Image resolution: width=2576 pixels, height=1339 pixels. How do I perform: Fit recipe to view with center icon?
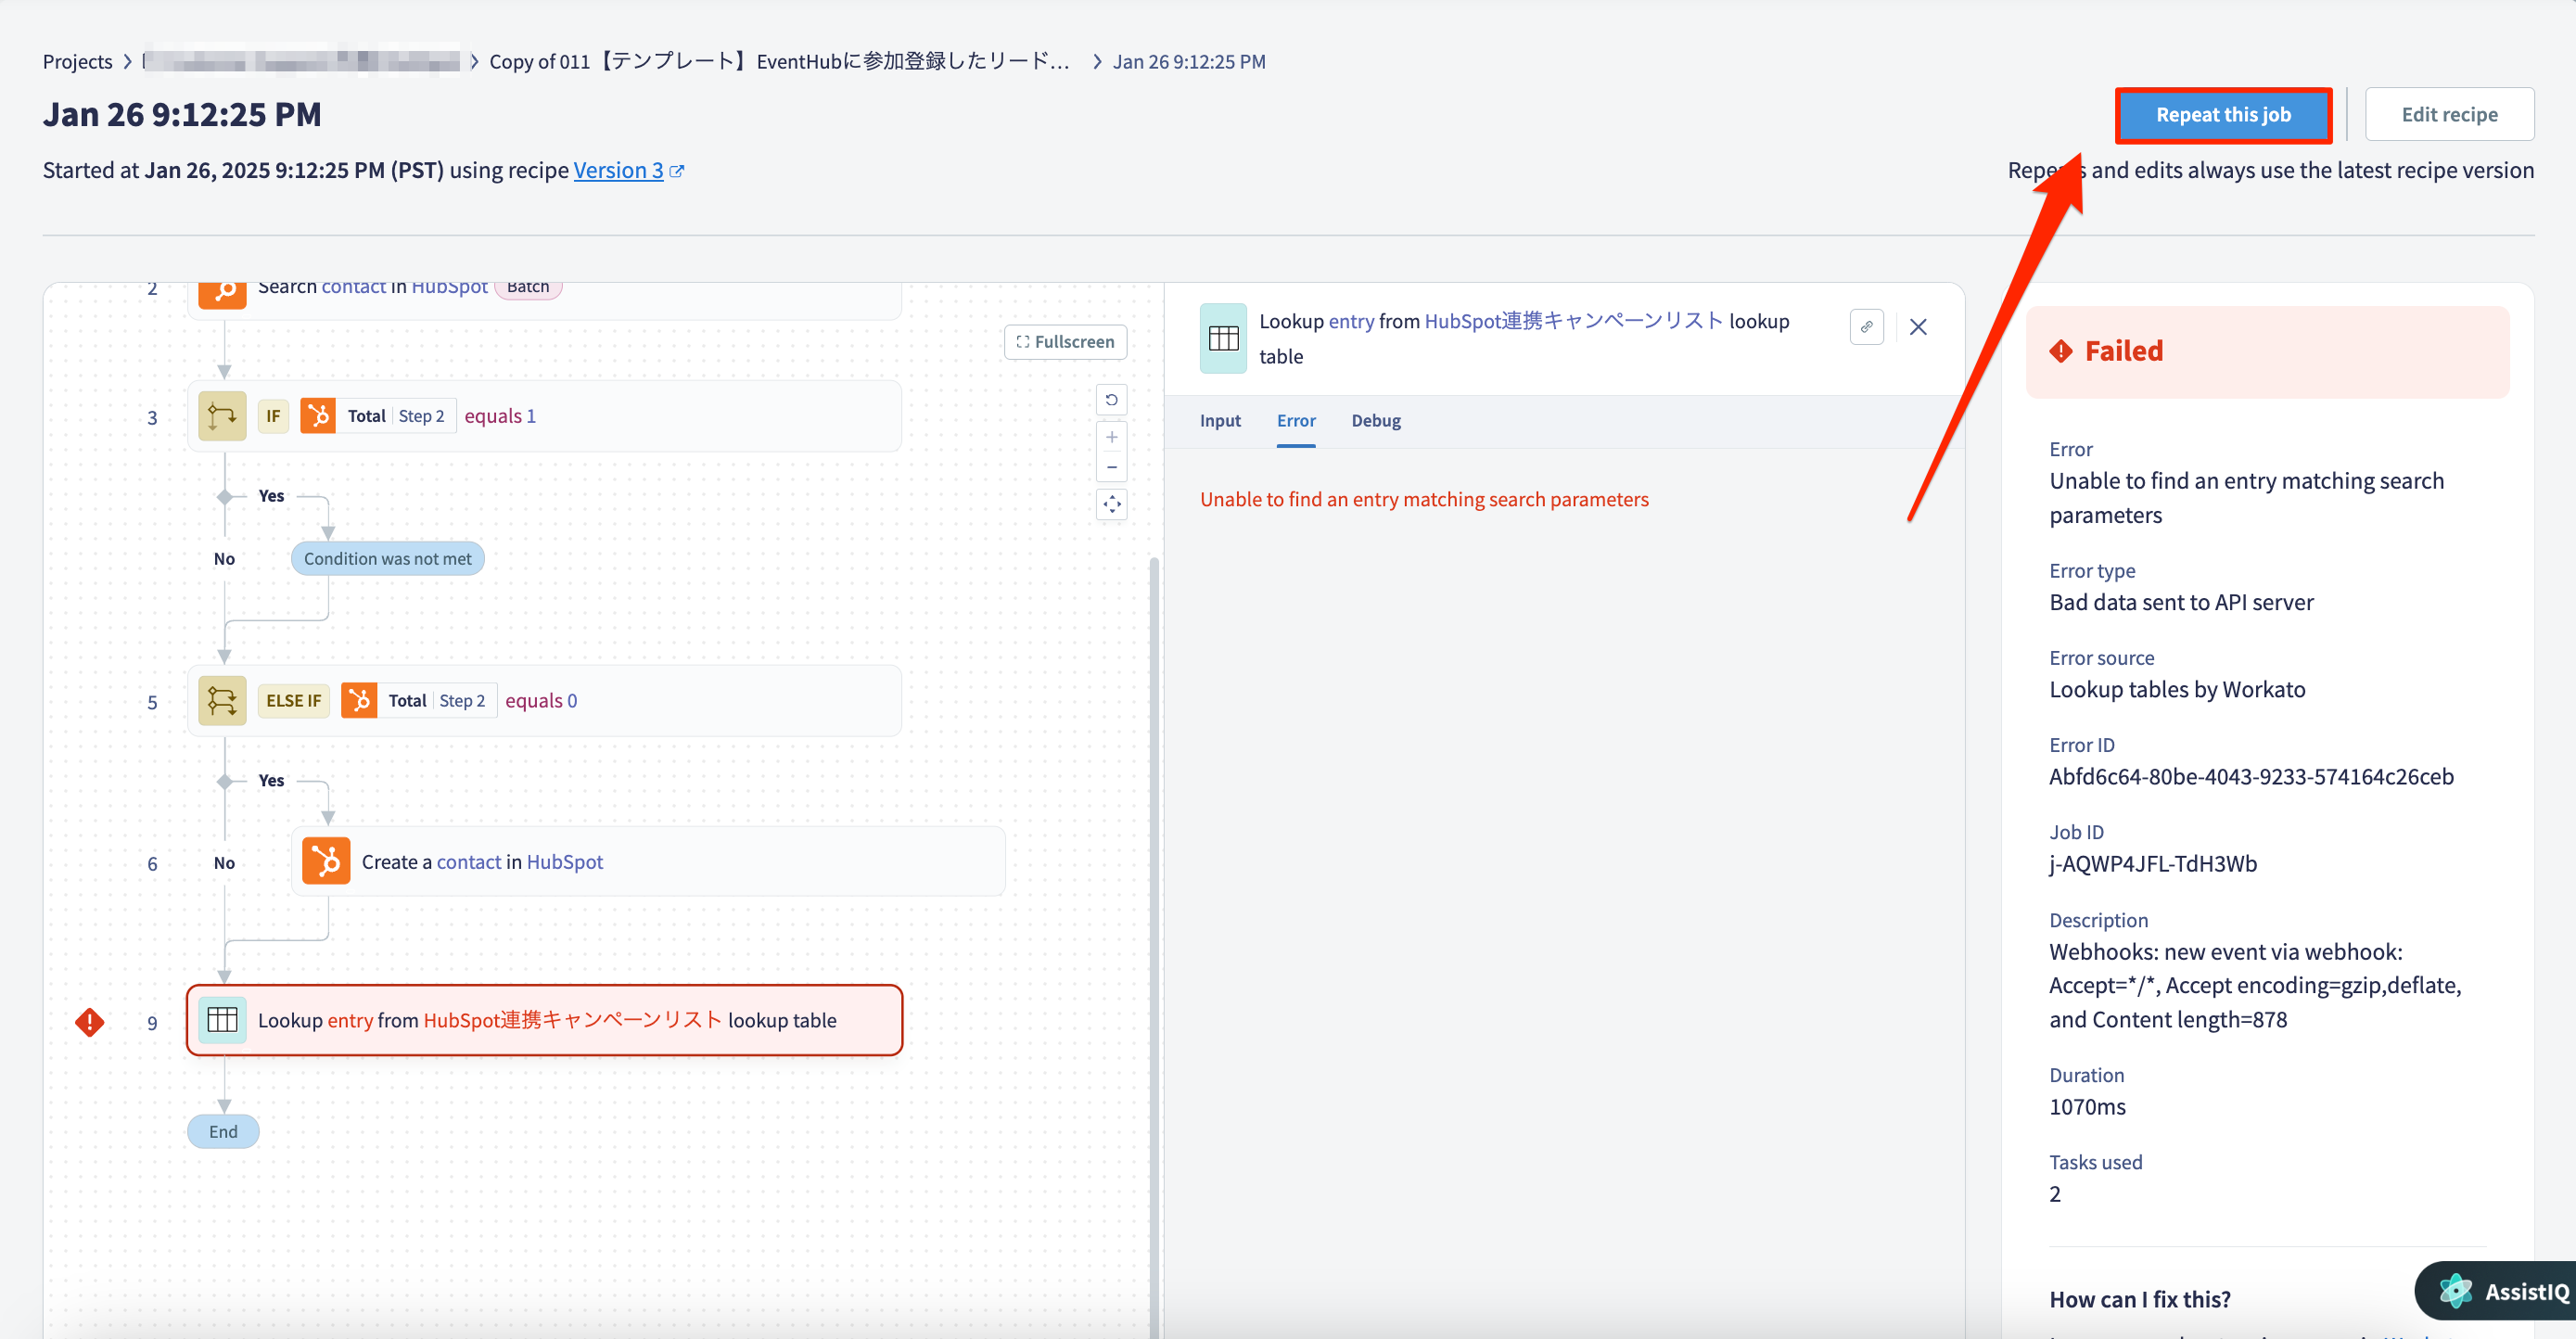1111,505
